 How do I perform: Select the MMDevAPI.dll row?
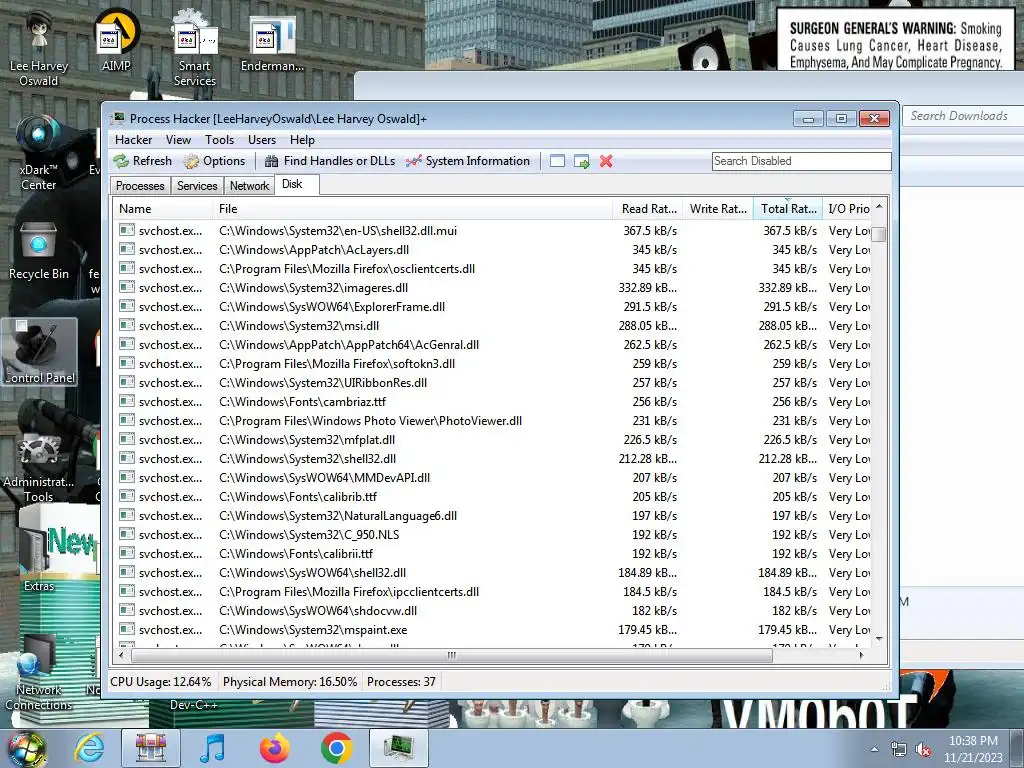point(494,477)
